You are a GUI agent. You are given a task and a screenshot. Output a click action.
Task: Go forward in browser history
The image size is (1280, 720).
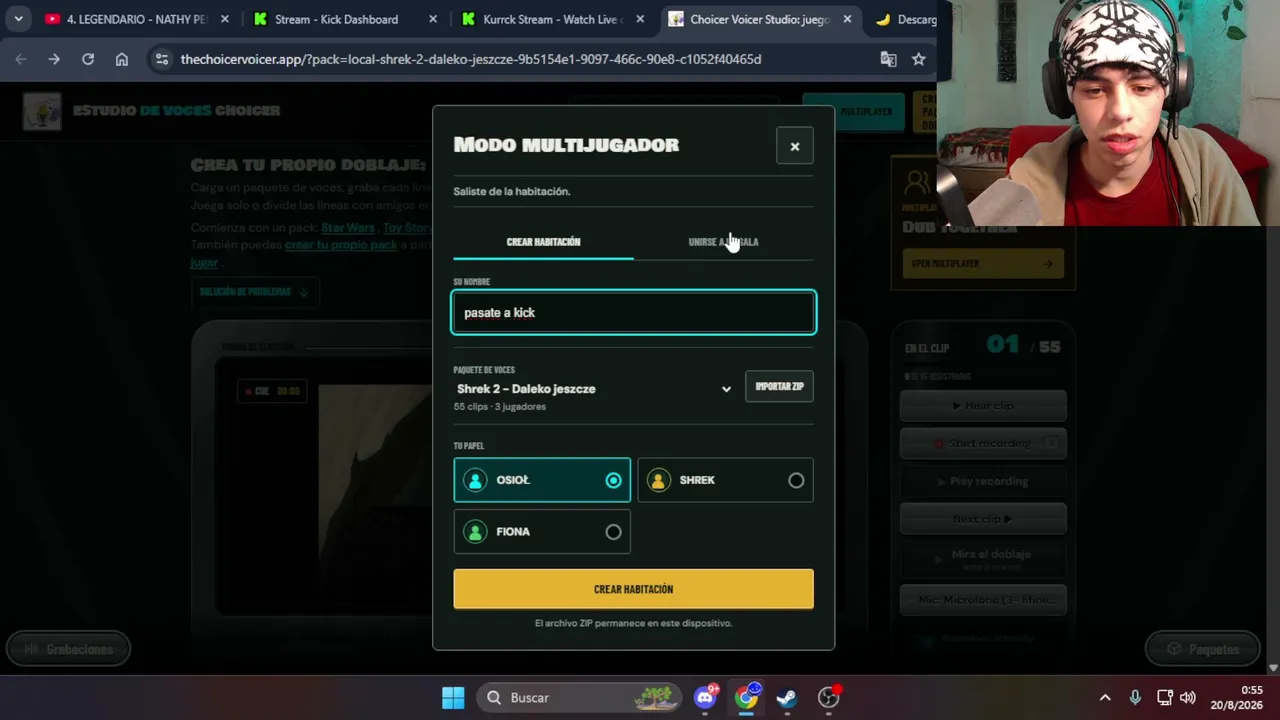(x=54, y=59)
